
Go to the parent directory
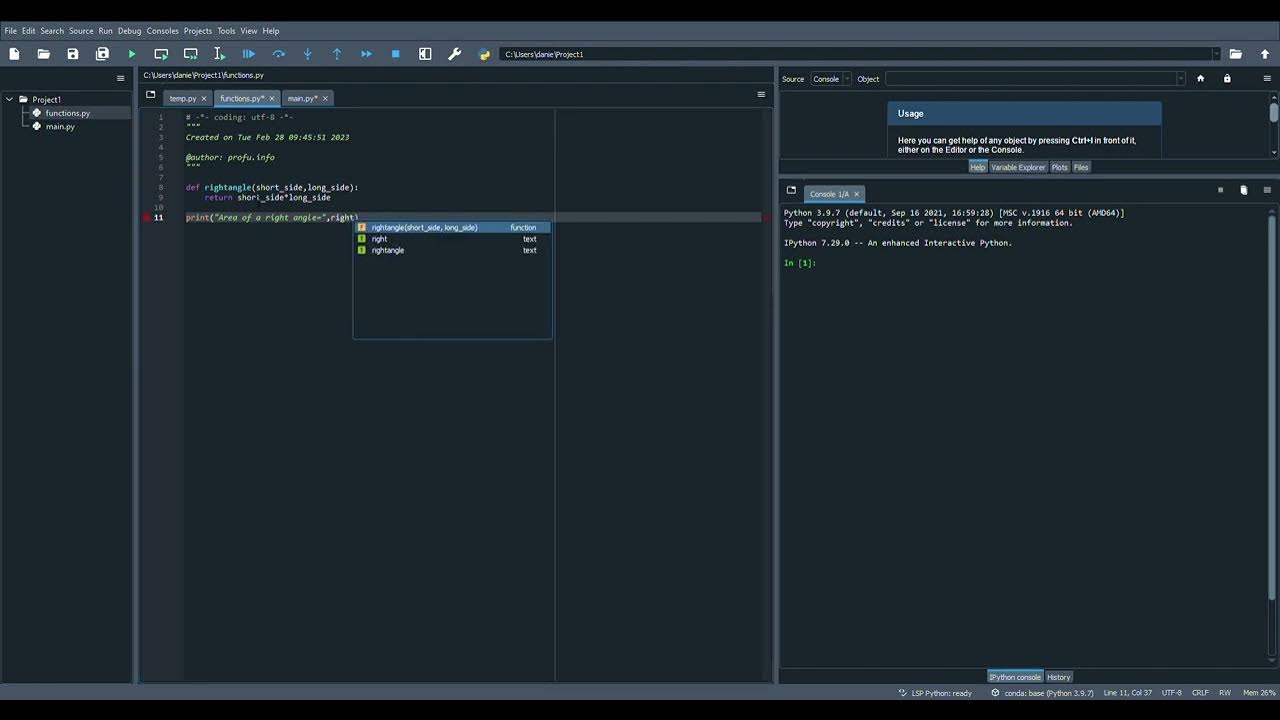(1265, 54)
